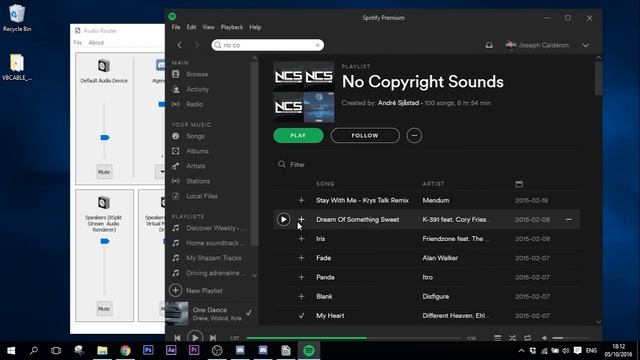640x360 pixels.
Task: Add Panda by Itro to your music
Action: point(301,277)
